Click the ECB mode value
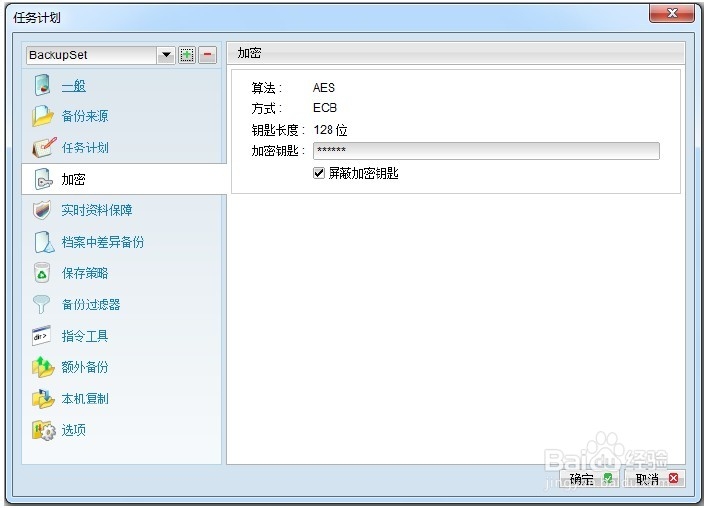 [x=325, y=108]
